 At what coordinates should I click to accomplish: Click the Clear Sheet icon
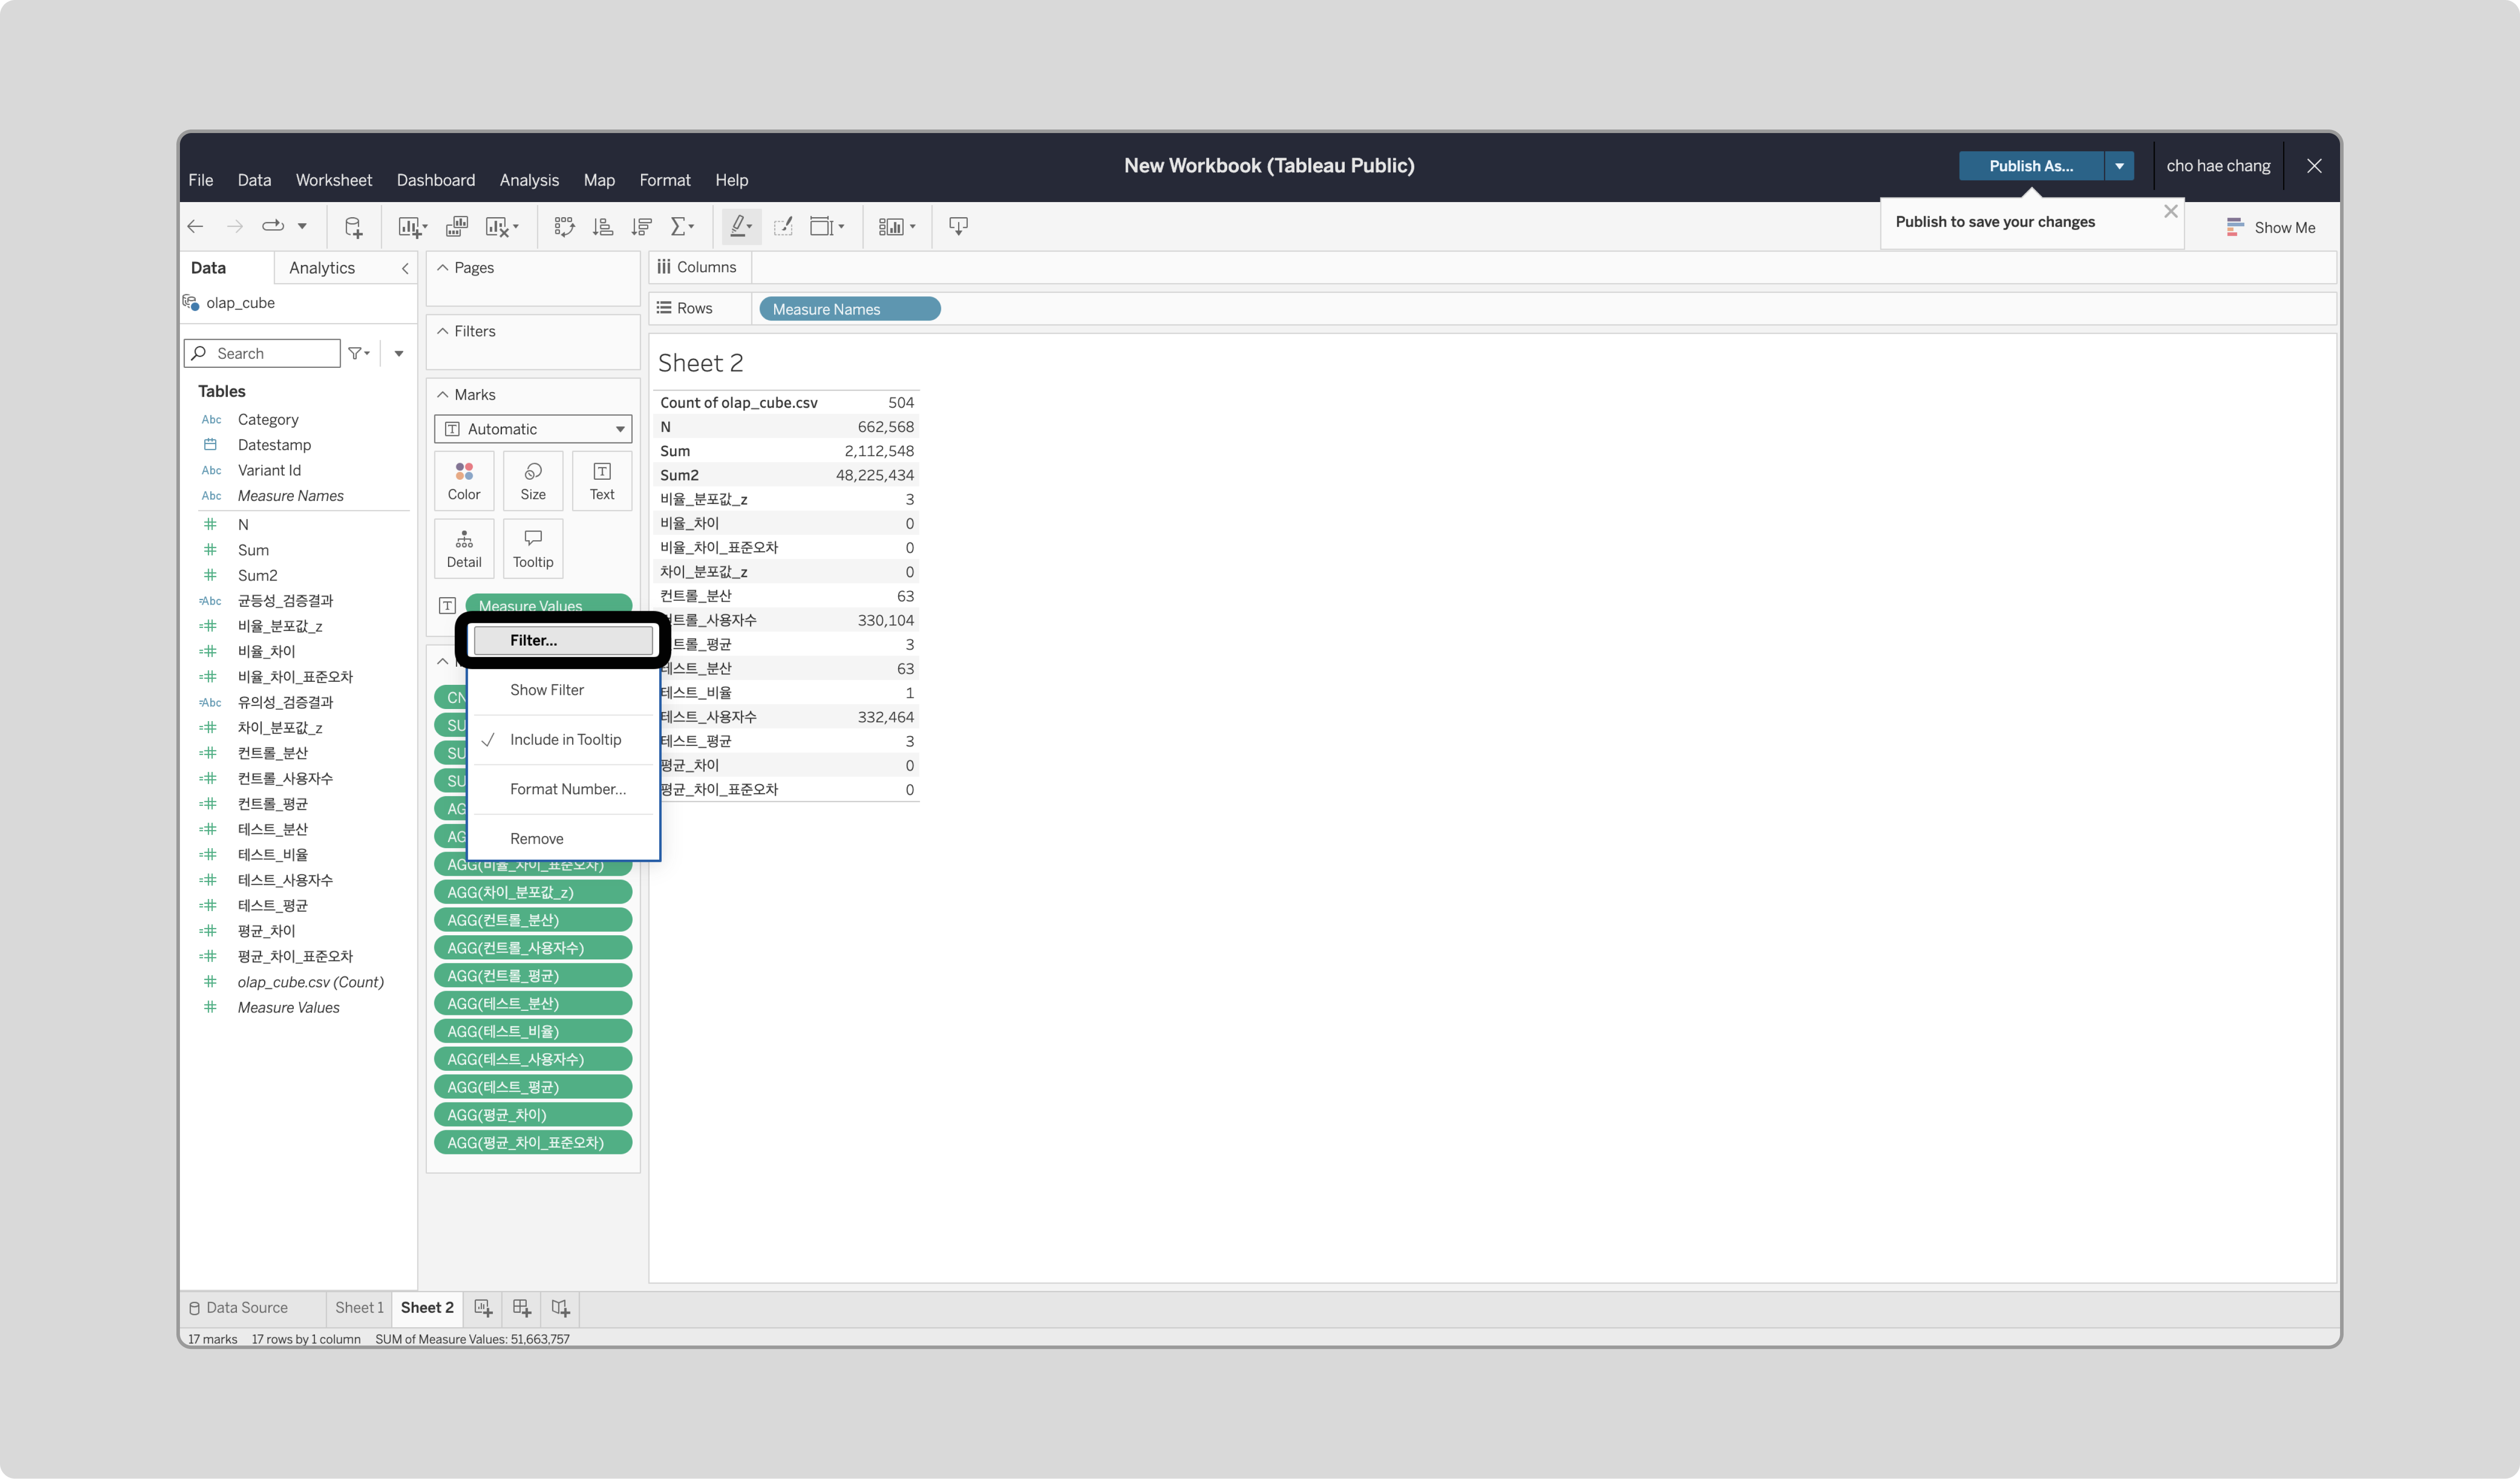point(502,227)
